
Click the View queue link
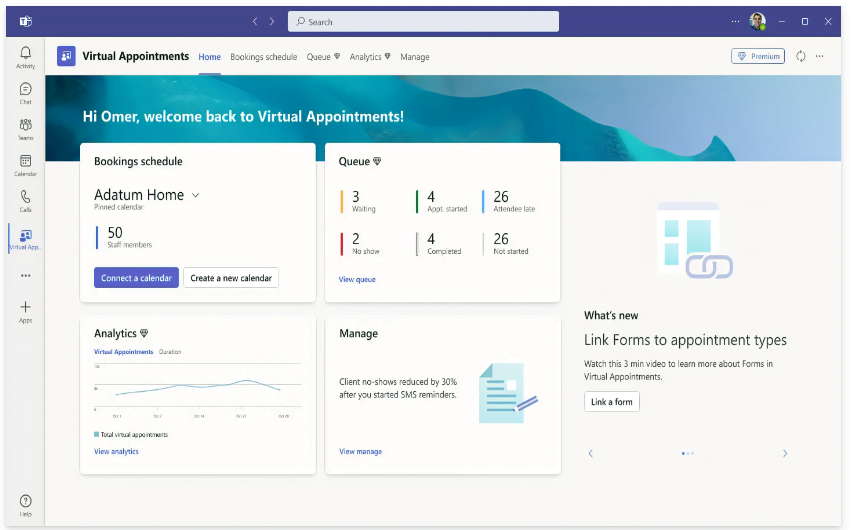pos(357,280)
